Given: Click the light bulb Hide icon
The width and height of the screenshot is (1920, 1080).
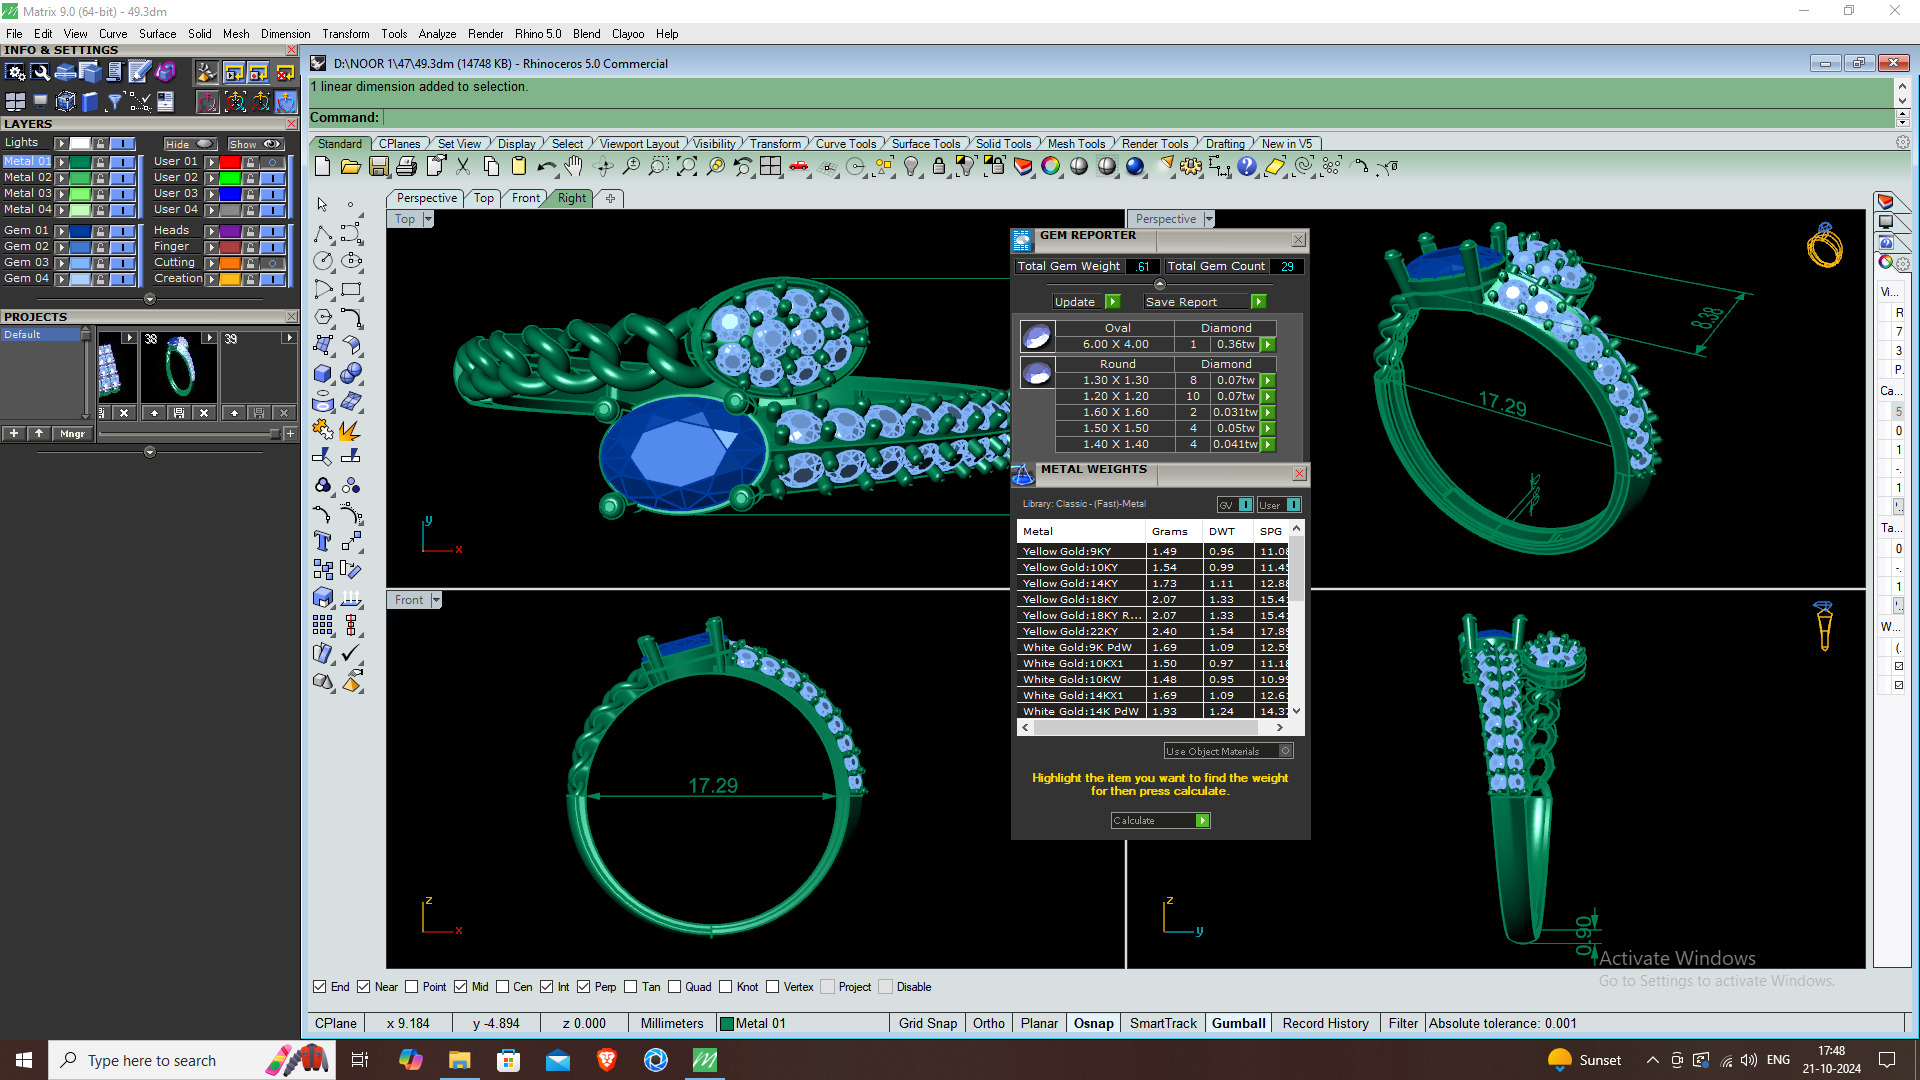Looking at the screenshot, I should (911, 167).
